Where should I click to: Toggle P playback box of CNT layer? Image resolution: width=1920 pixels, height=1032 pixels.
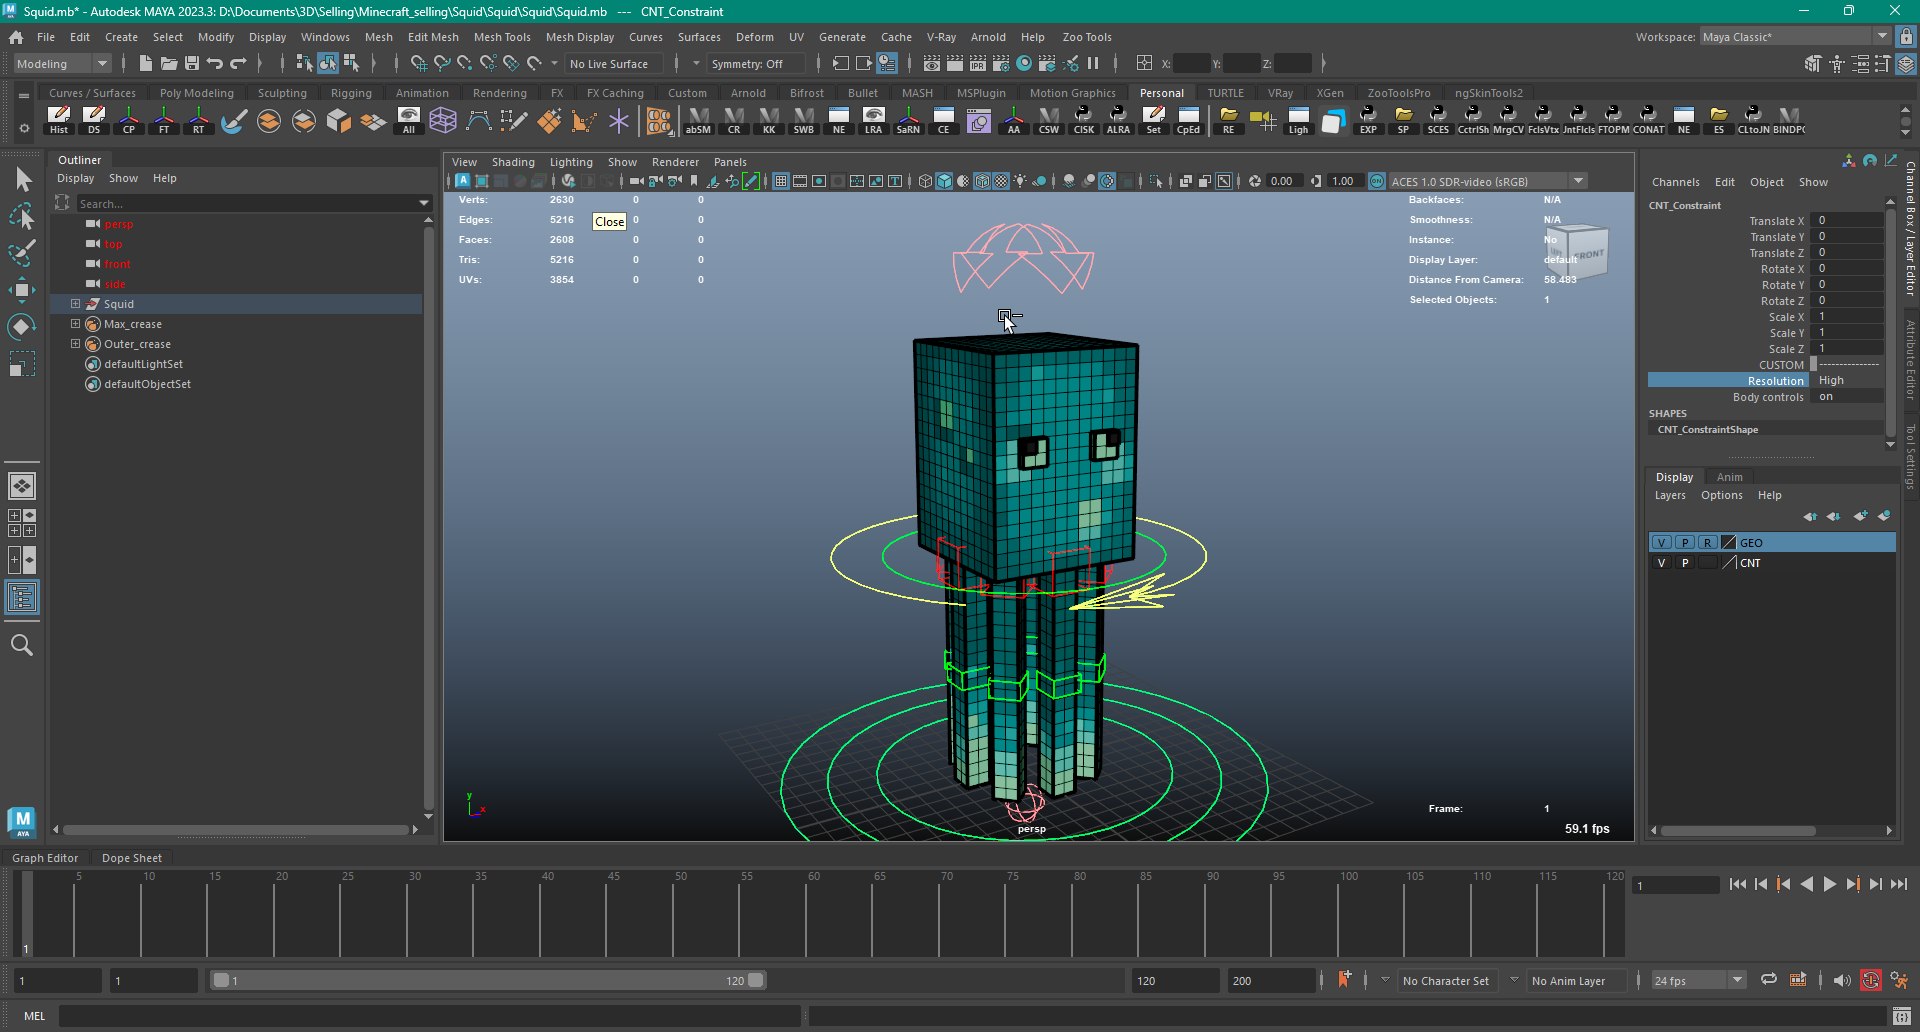(1685, 563)
